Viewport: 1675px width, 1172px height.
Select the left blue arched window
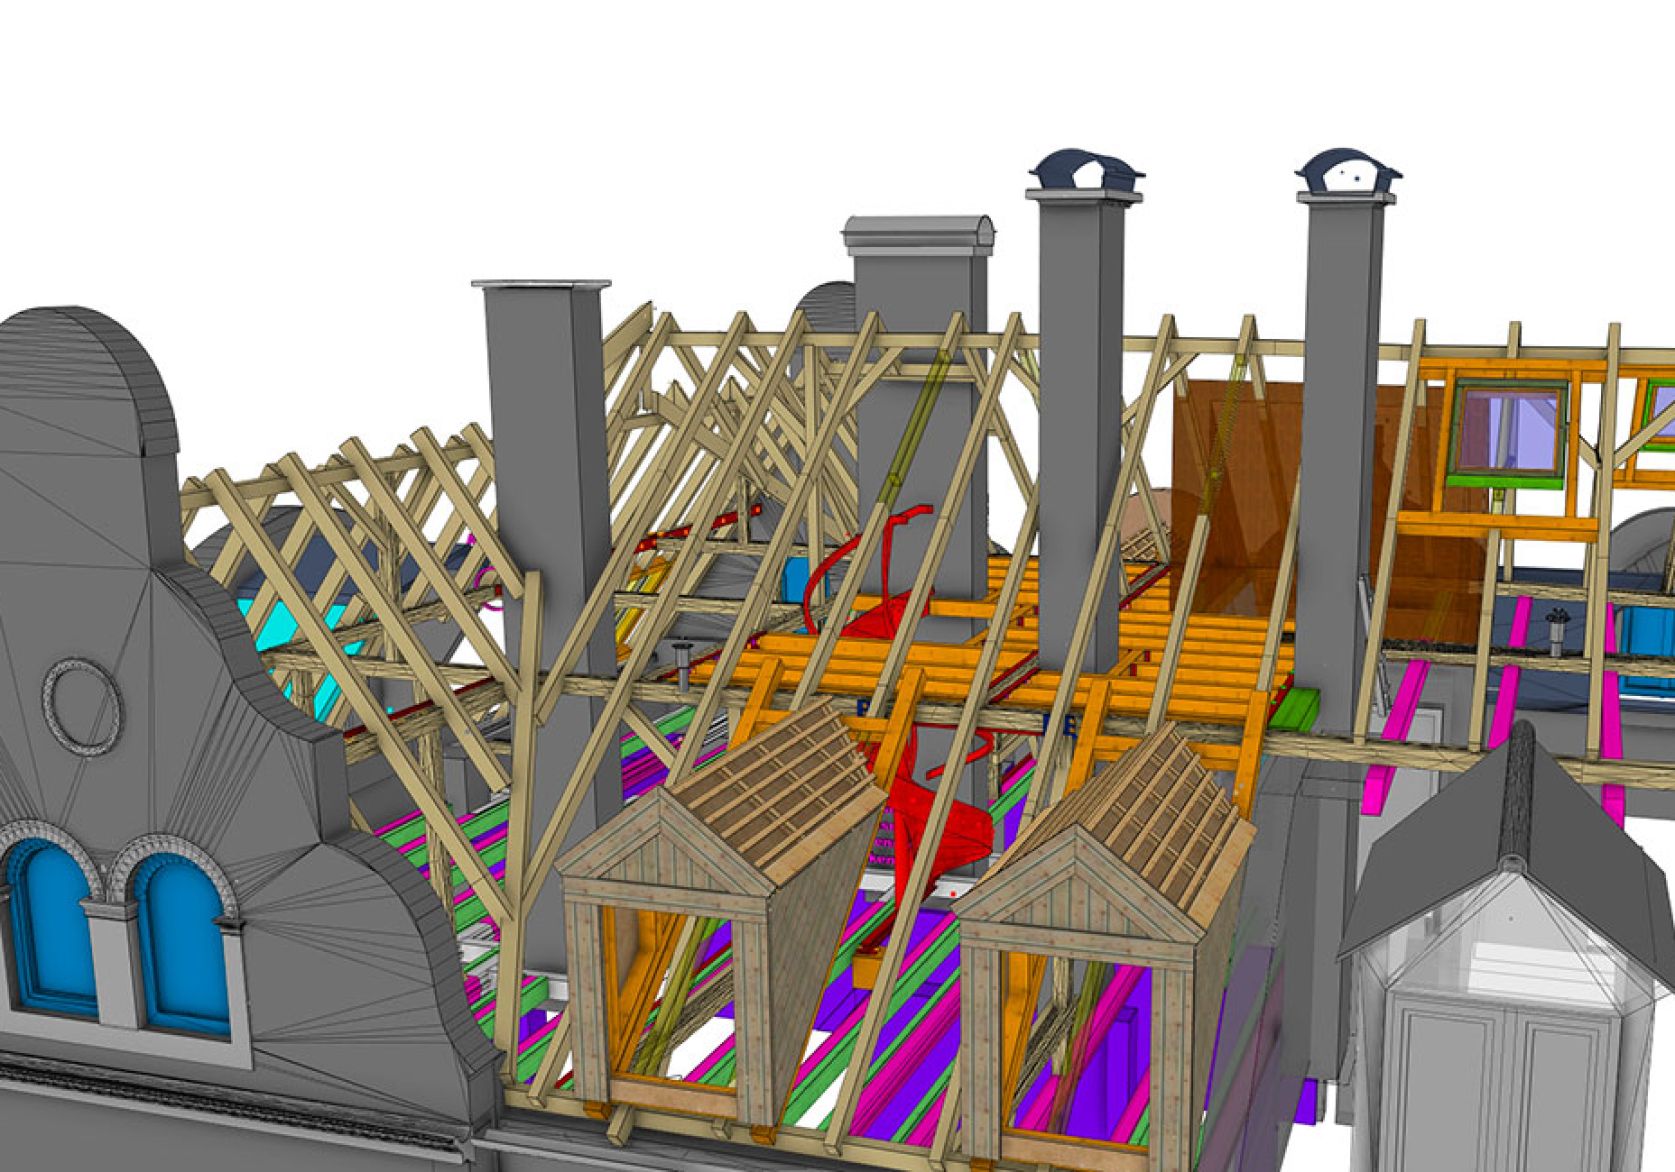[x=50, y=925]
